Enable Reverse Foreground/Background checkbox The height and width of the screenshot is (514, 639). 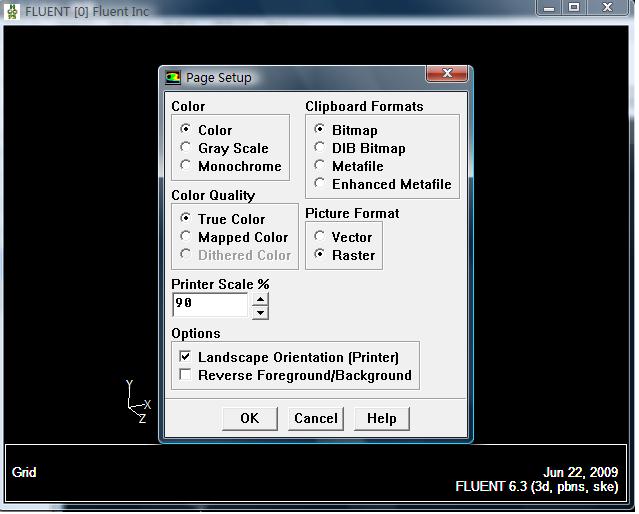point(185,375)
